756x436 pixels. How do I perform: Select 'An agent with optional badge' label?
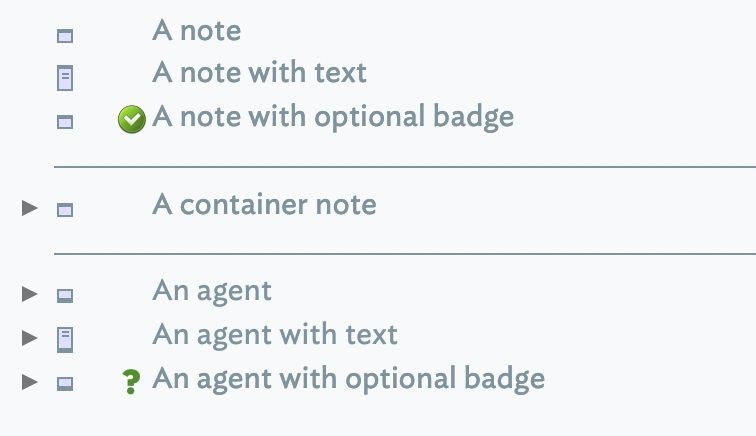(348, 379)
